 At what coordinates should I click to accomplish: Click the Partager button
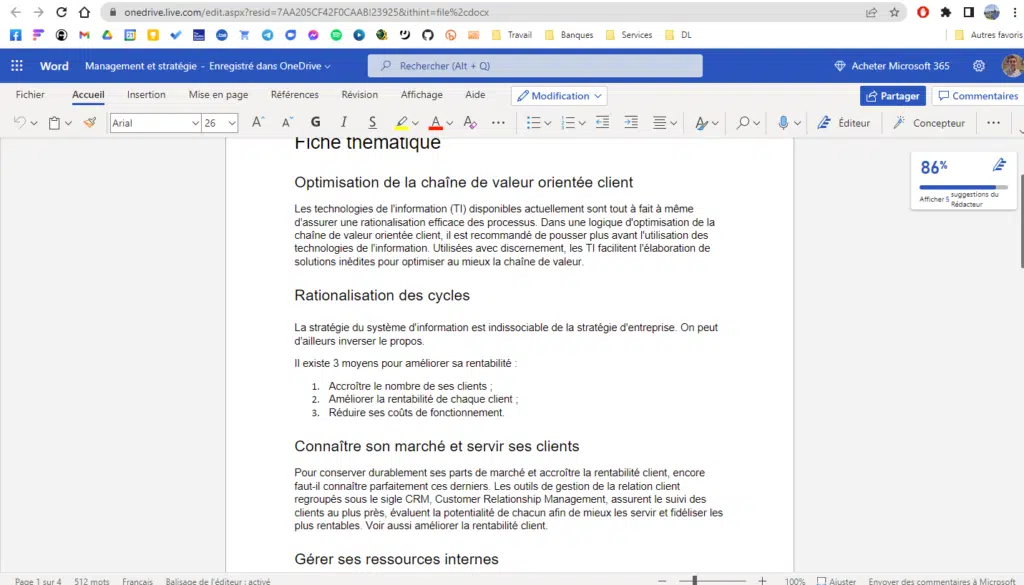[893, 96]
